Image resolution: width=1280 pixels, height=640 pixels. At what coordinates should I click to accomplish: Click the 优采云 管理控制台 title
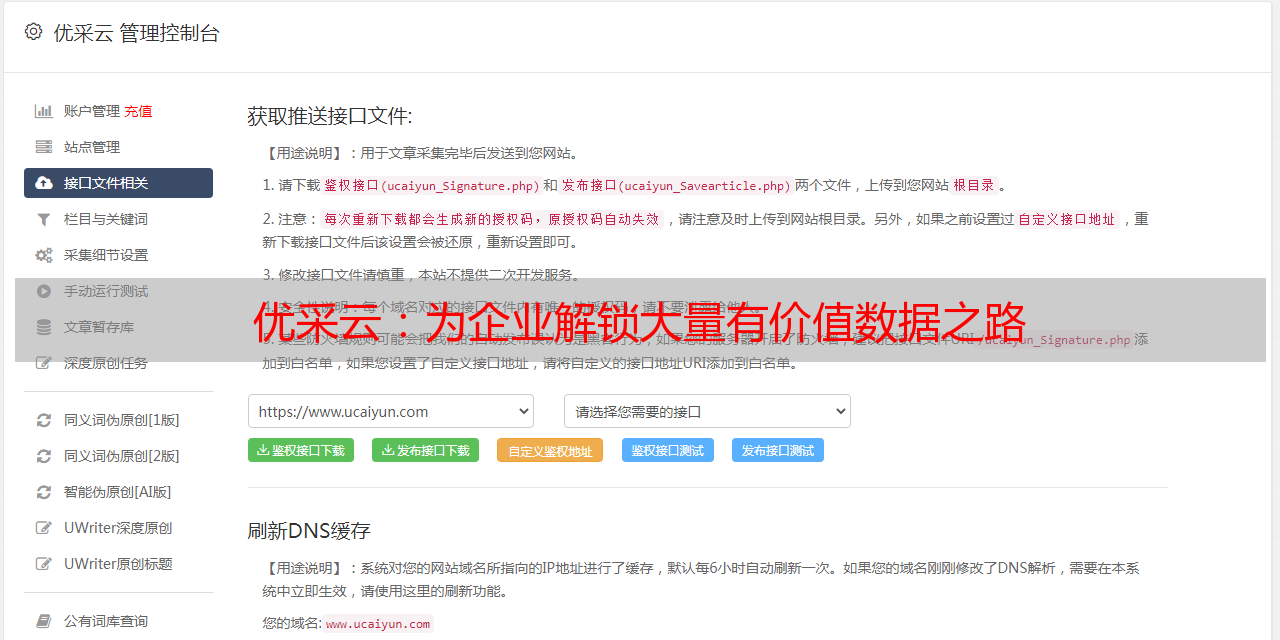(136, 33)
